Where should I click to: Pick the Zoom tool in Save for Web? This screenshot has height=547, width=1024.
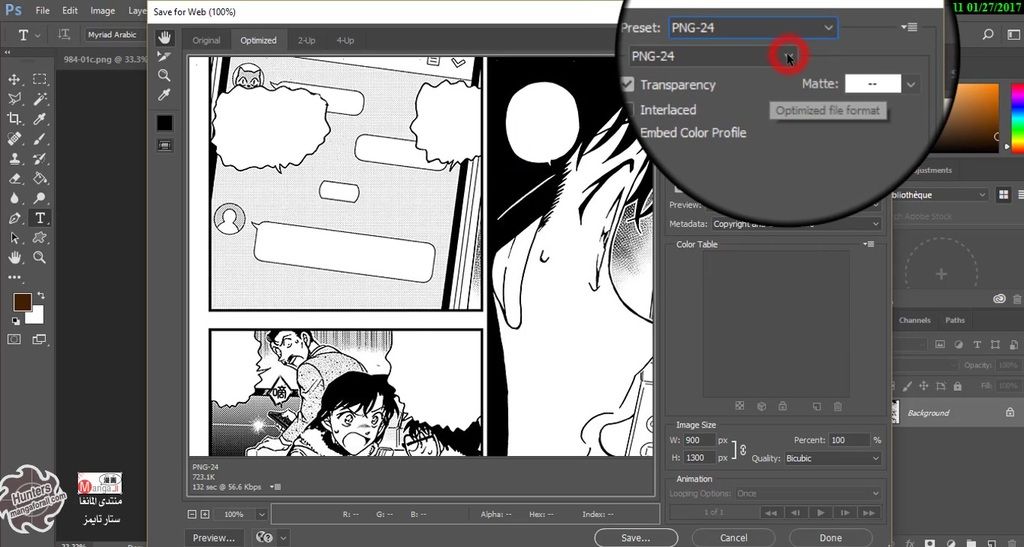click(164, 76)
